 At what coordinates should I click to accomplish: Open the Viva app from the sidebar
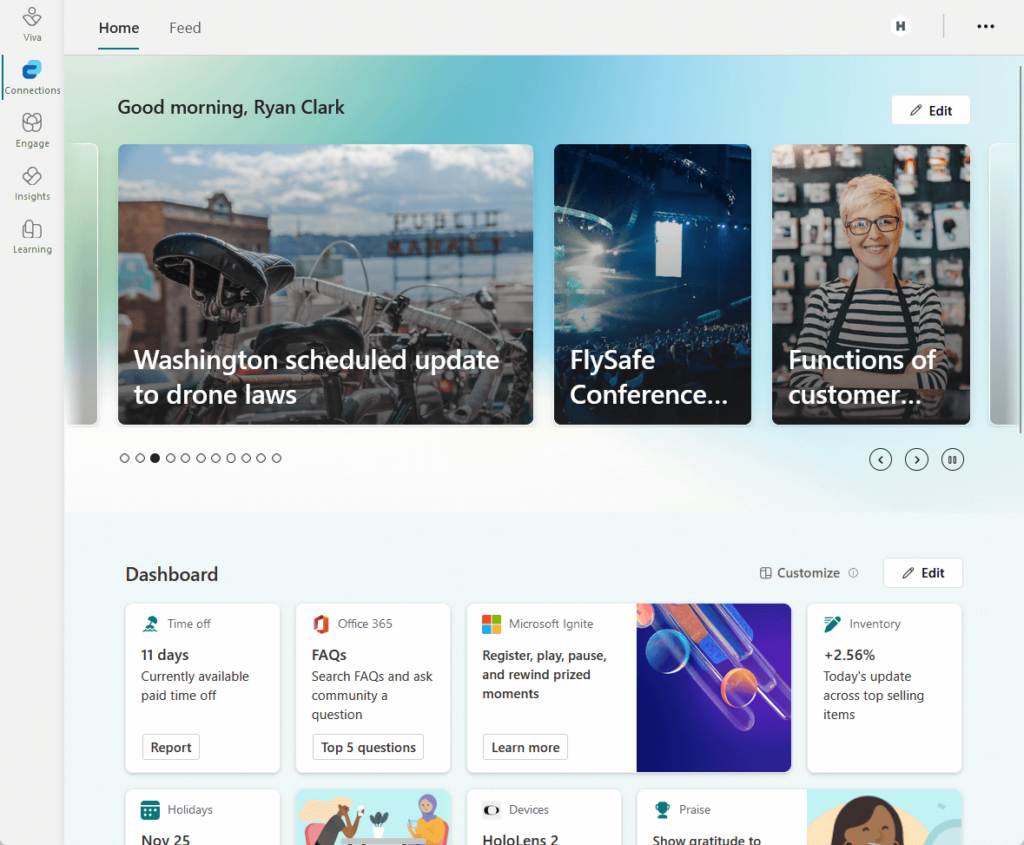(x=32, y=24)
